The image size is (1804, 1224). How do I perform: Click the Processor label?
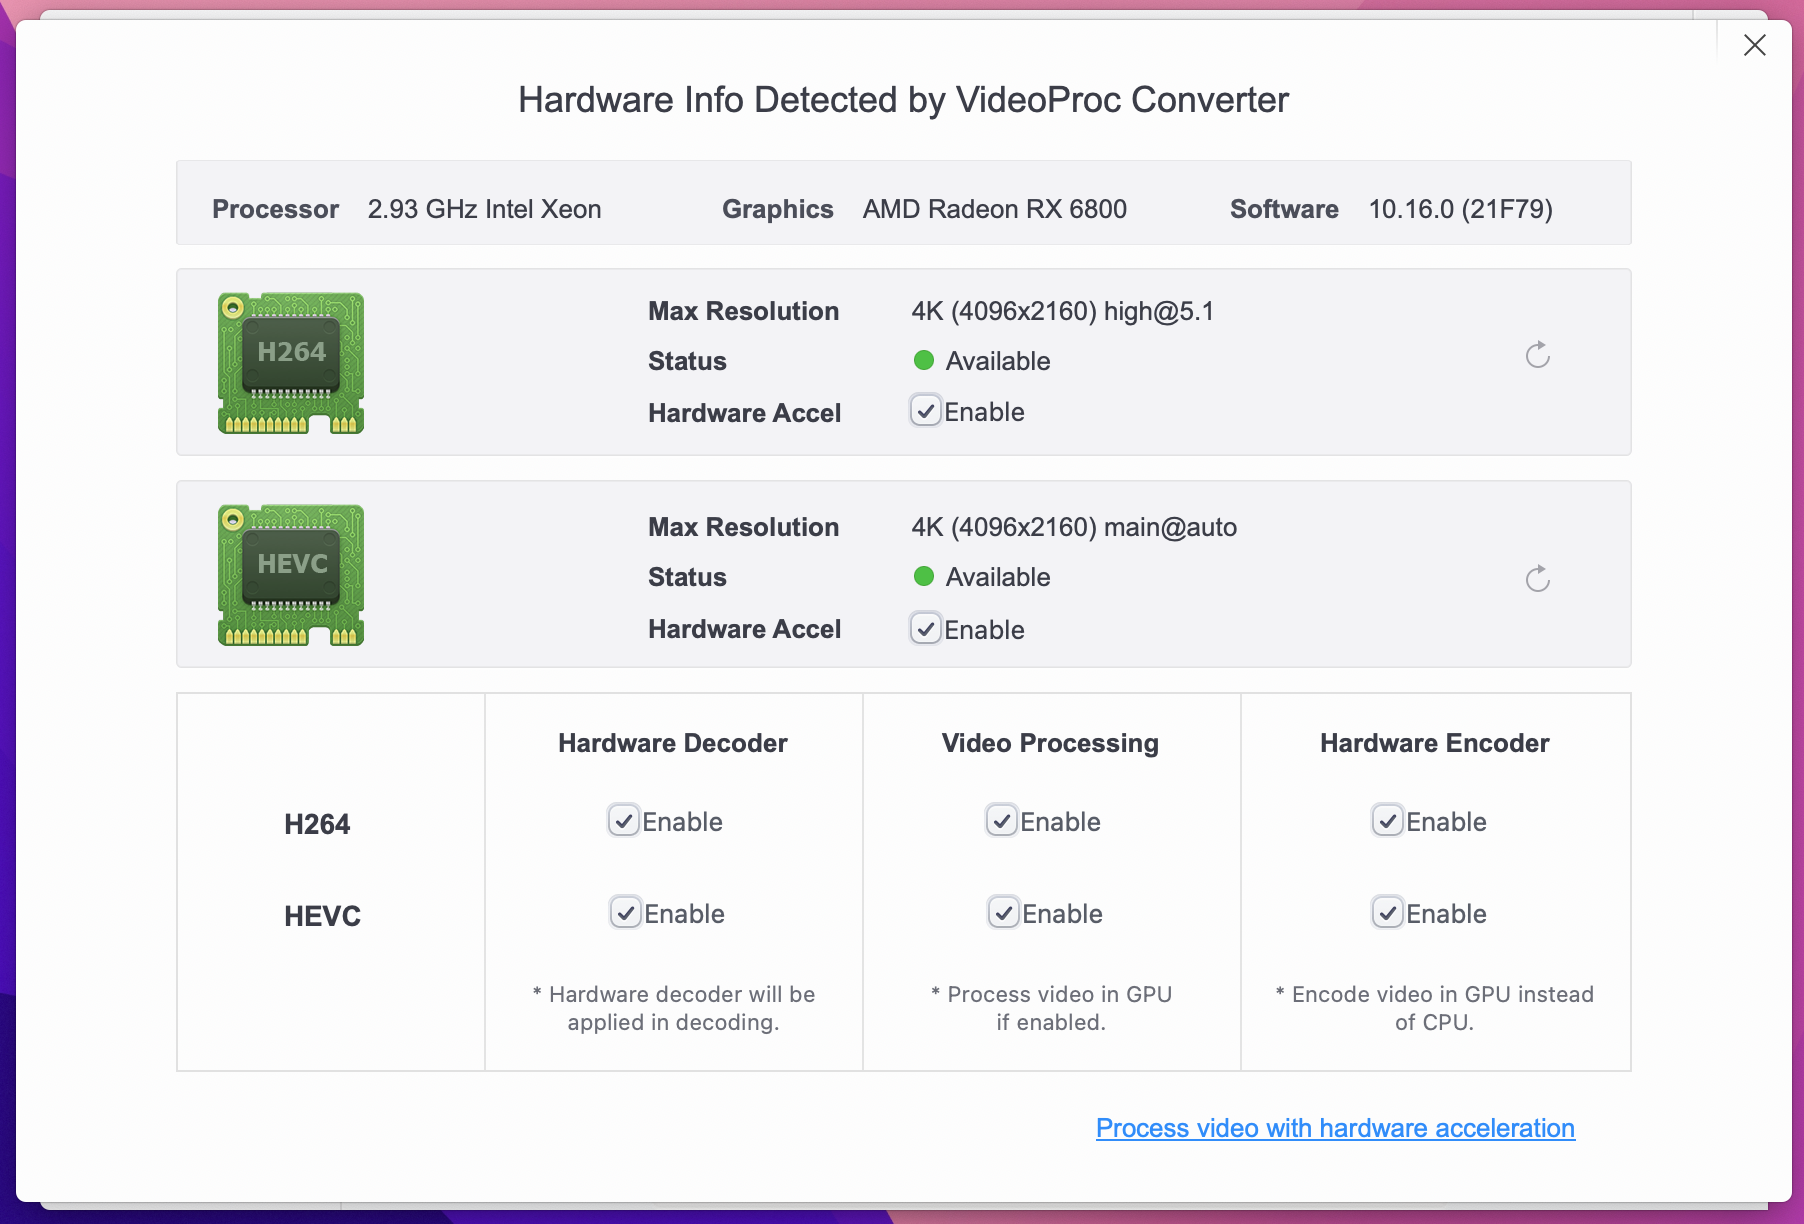pos(275,209)
